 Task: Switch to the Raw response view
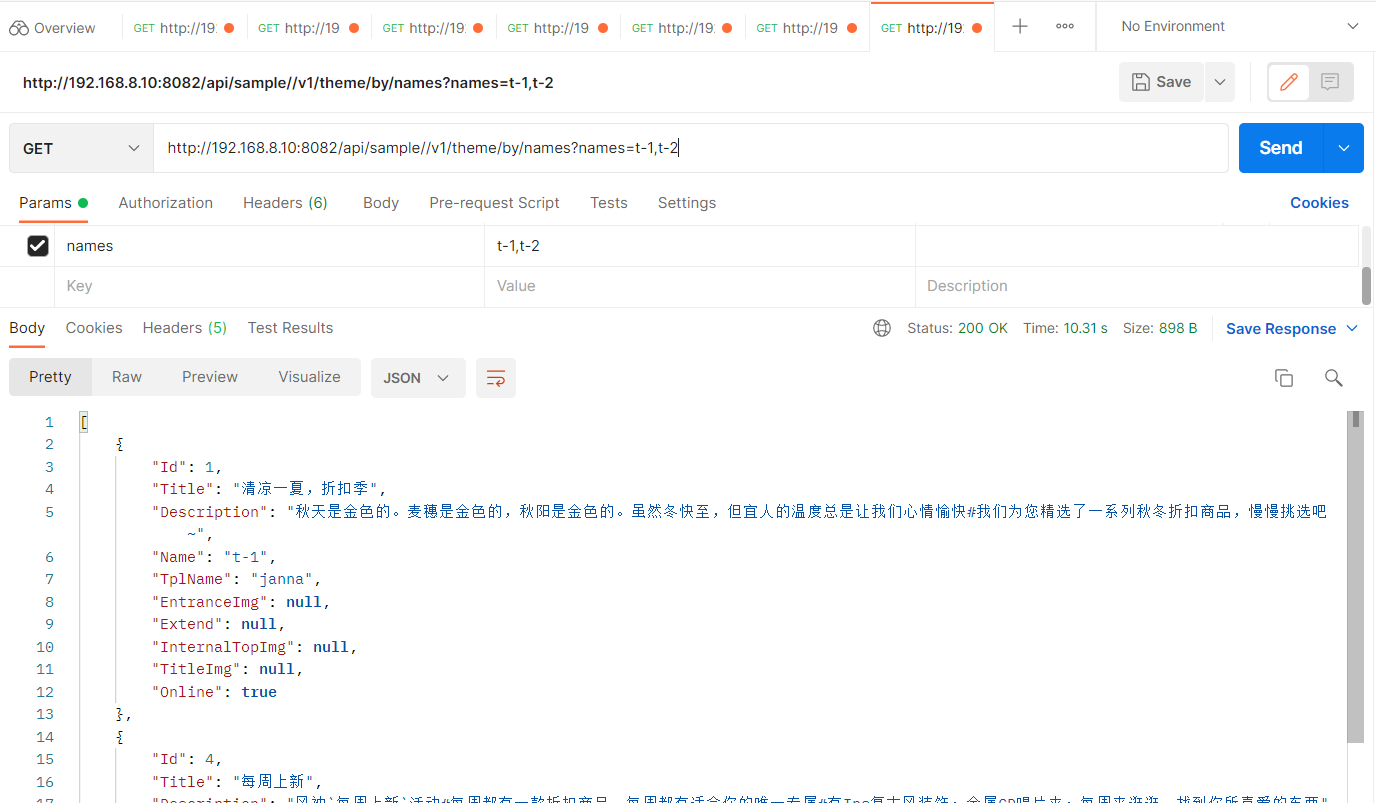(x=126, y=377)
